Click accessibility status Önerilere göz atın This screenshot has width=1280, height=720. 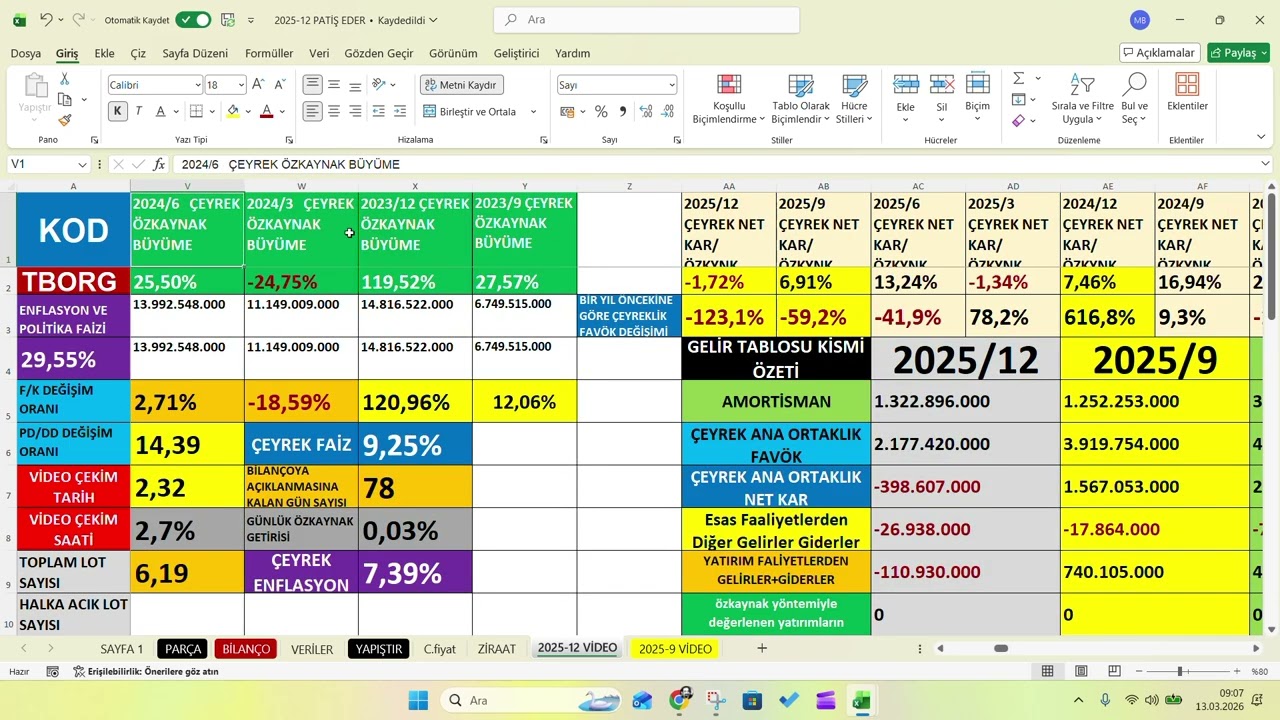(146, 672)
